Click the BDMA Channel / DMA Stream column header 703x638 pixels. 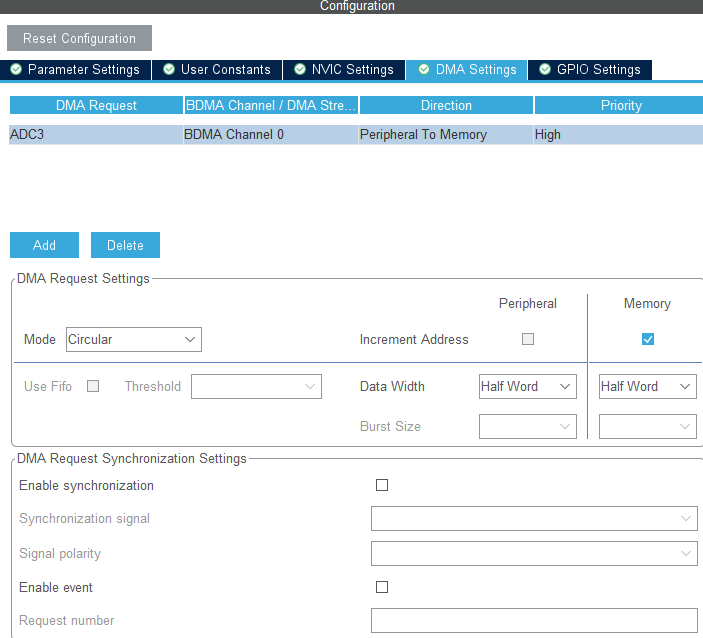pyautogui.click(x=271, y=105)
